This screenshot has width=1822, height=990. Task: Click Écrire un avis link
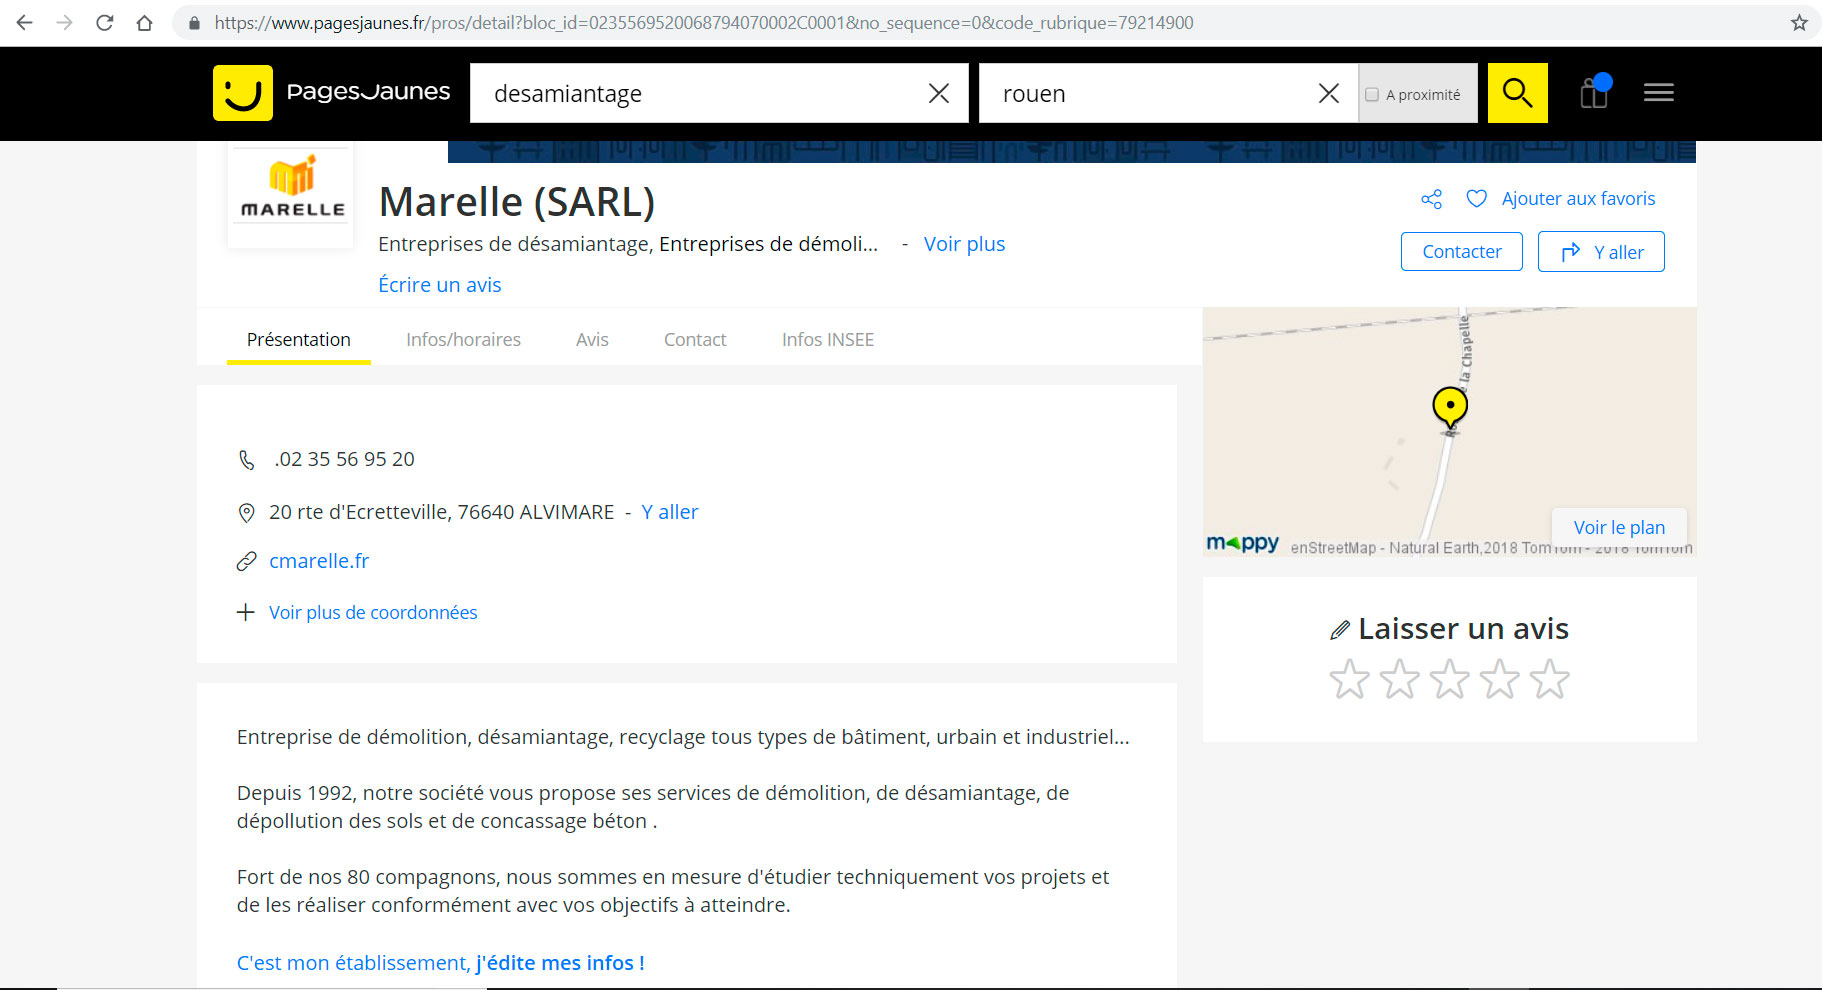click(439, 285)
